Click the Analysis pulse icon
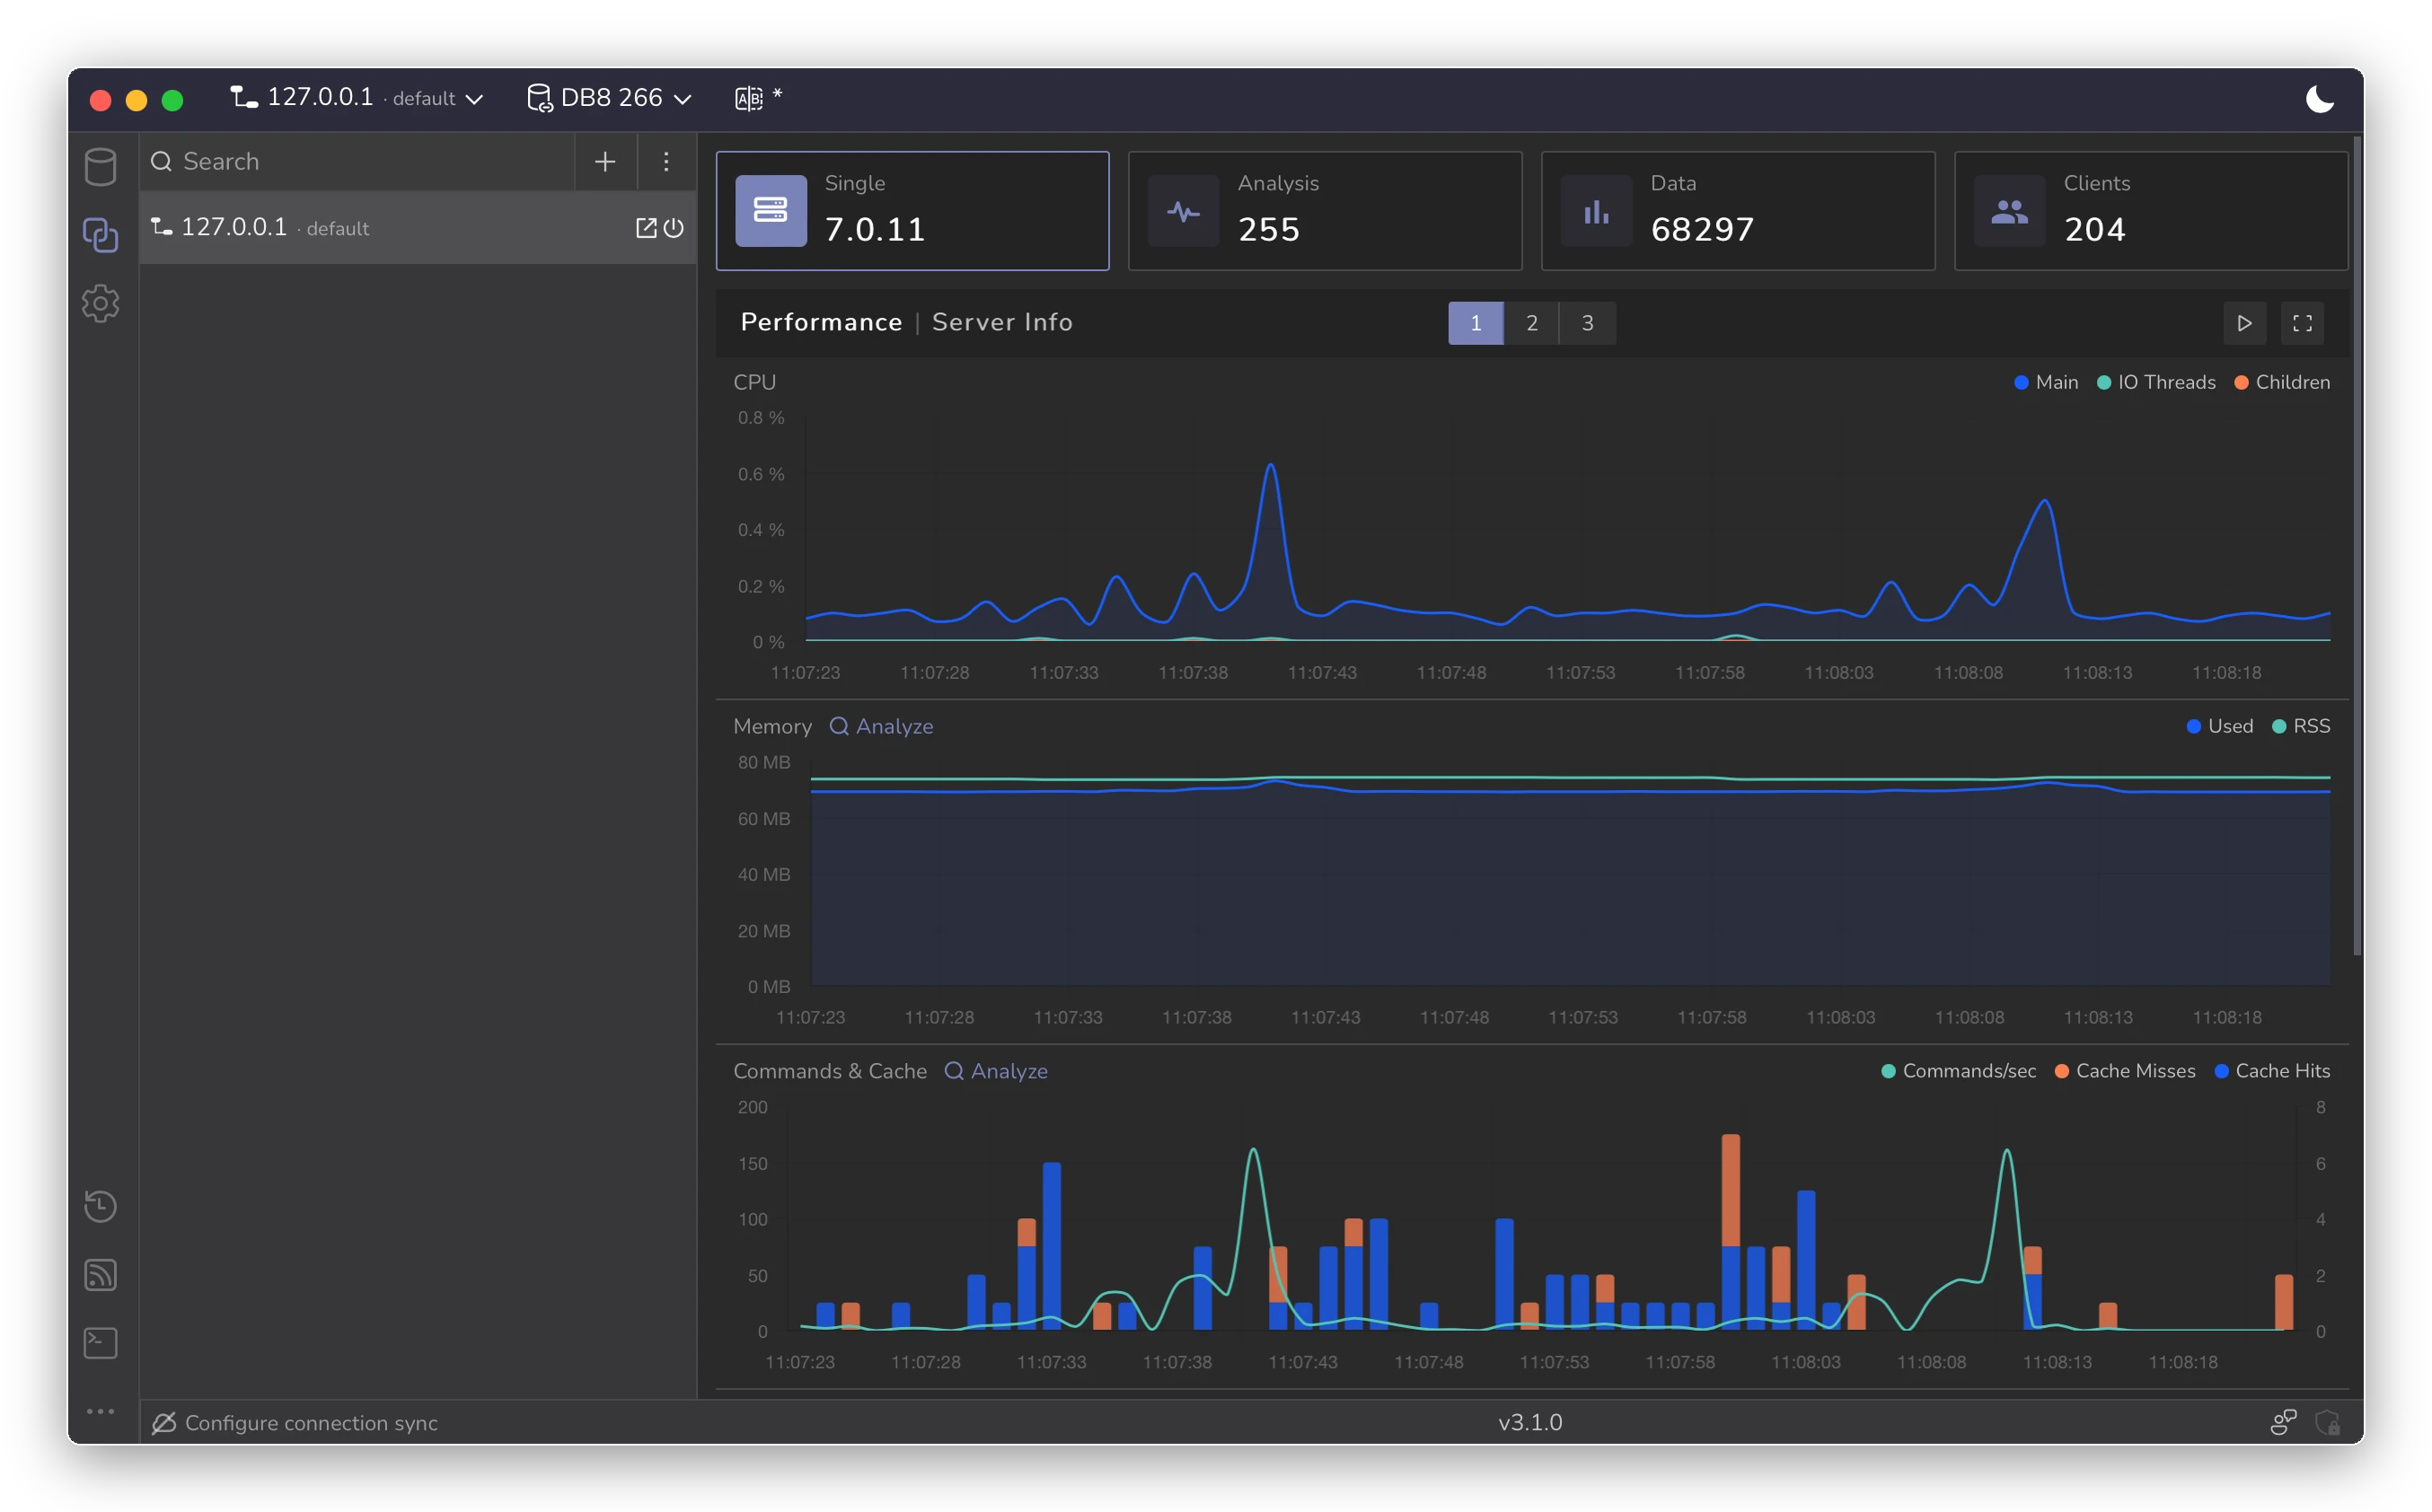This screenshot has width=2432, height=1512. (x=1183, y=211)
